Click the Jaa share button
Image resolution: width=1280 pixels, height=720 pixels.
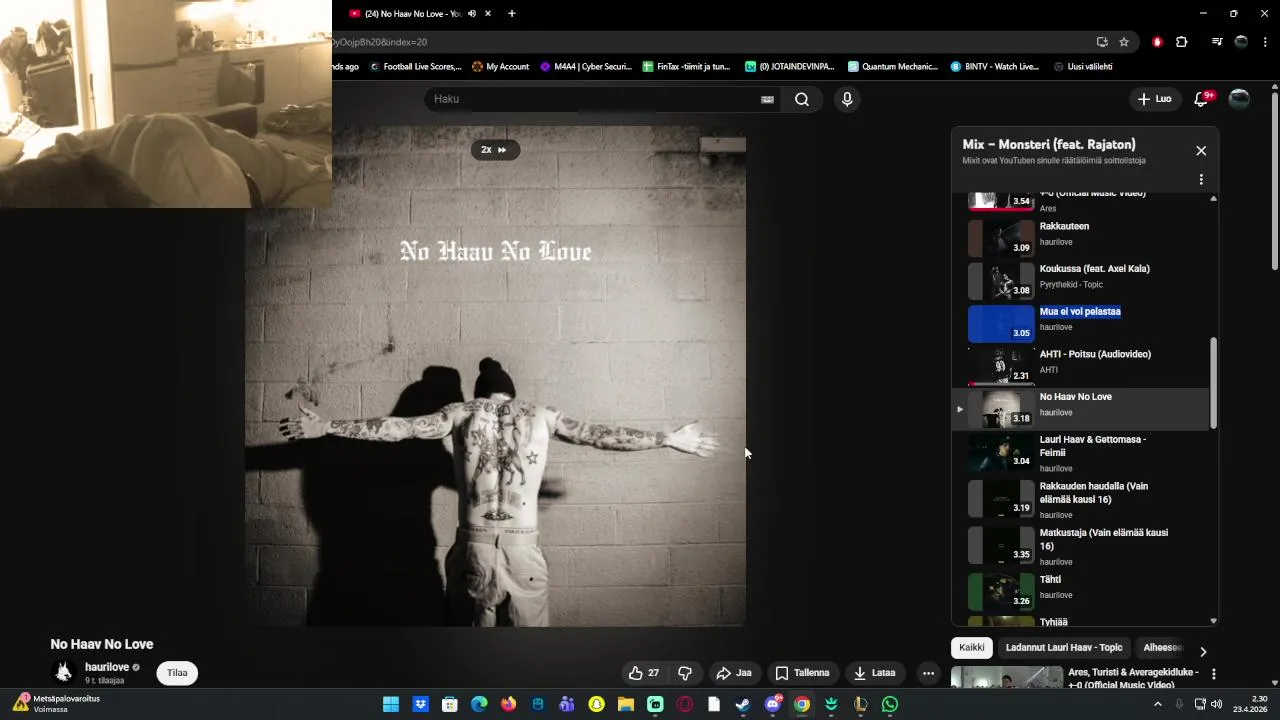click(x=733, y=673)
